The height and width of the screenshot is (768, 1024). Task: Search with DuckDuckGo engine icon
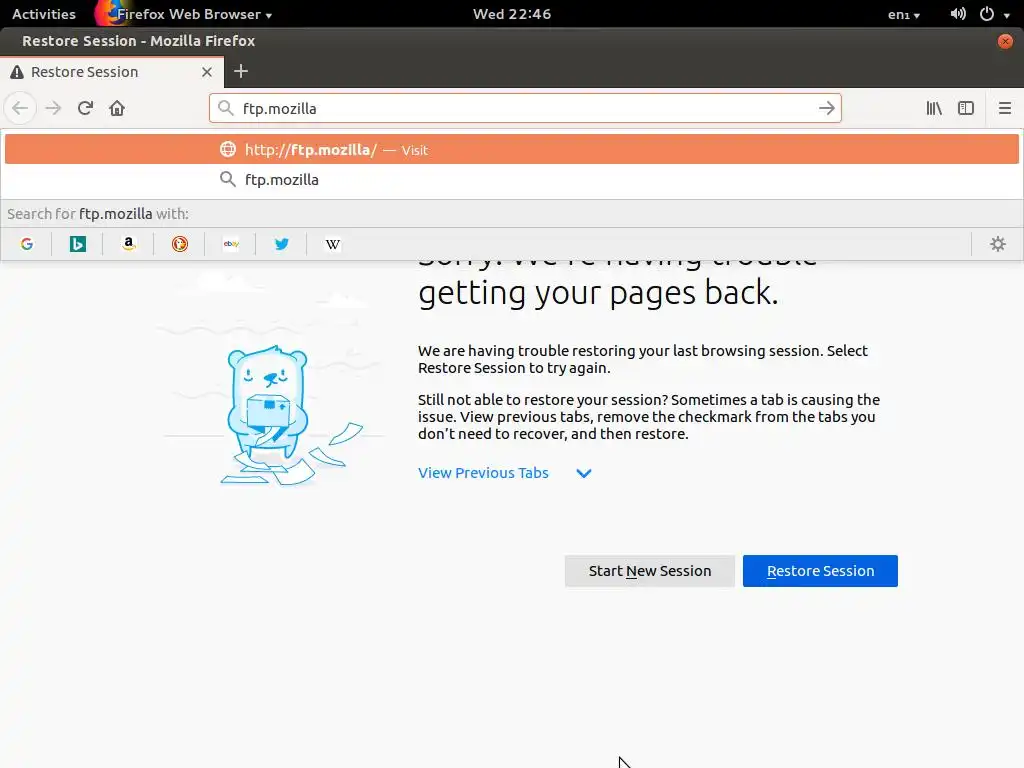pyautogui.click(x=180, y=244)
